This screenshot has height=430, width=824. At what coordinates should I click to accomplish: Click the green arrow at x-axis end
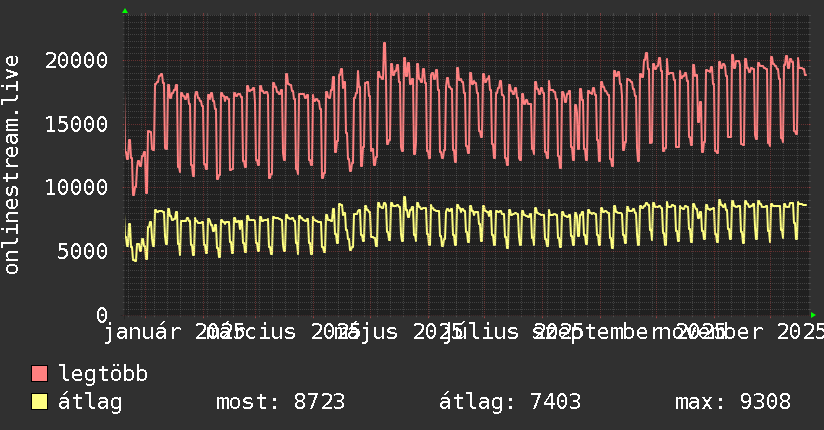click(813, 315)
